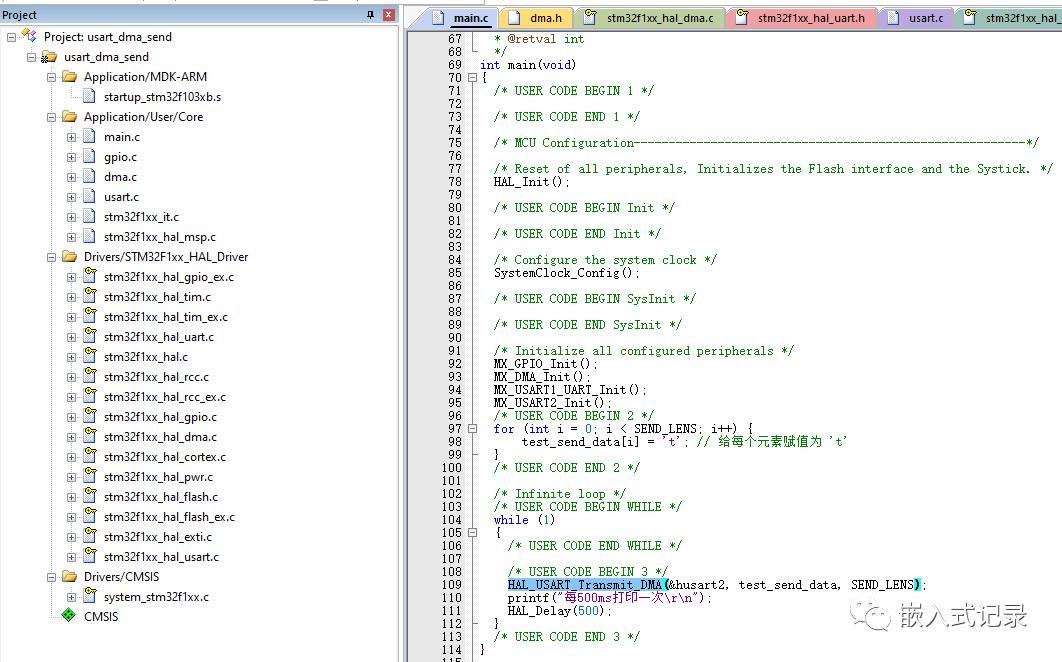
Task: Click the MX_USART2_Init() code line
Action: coord(553,403)
